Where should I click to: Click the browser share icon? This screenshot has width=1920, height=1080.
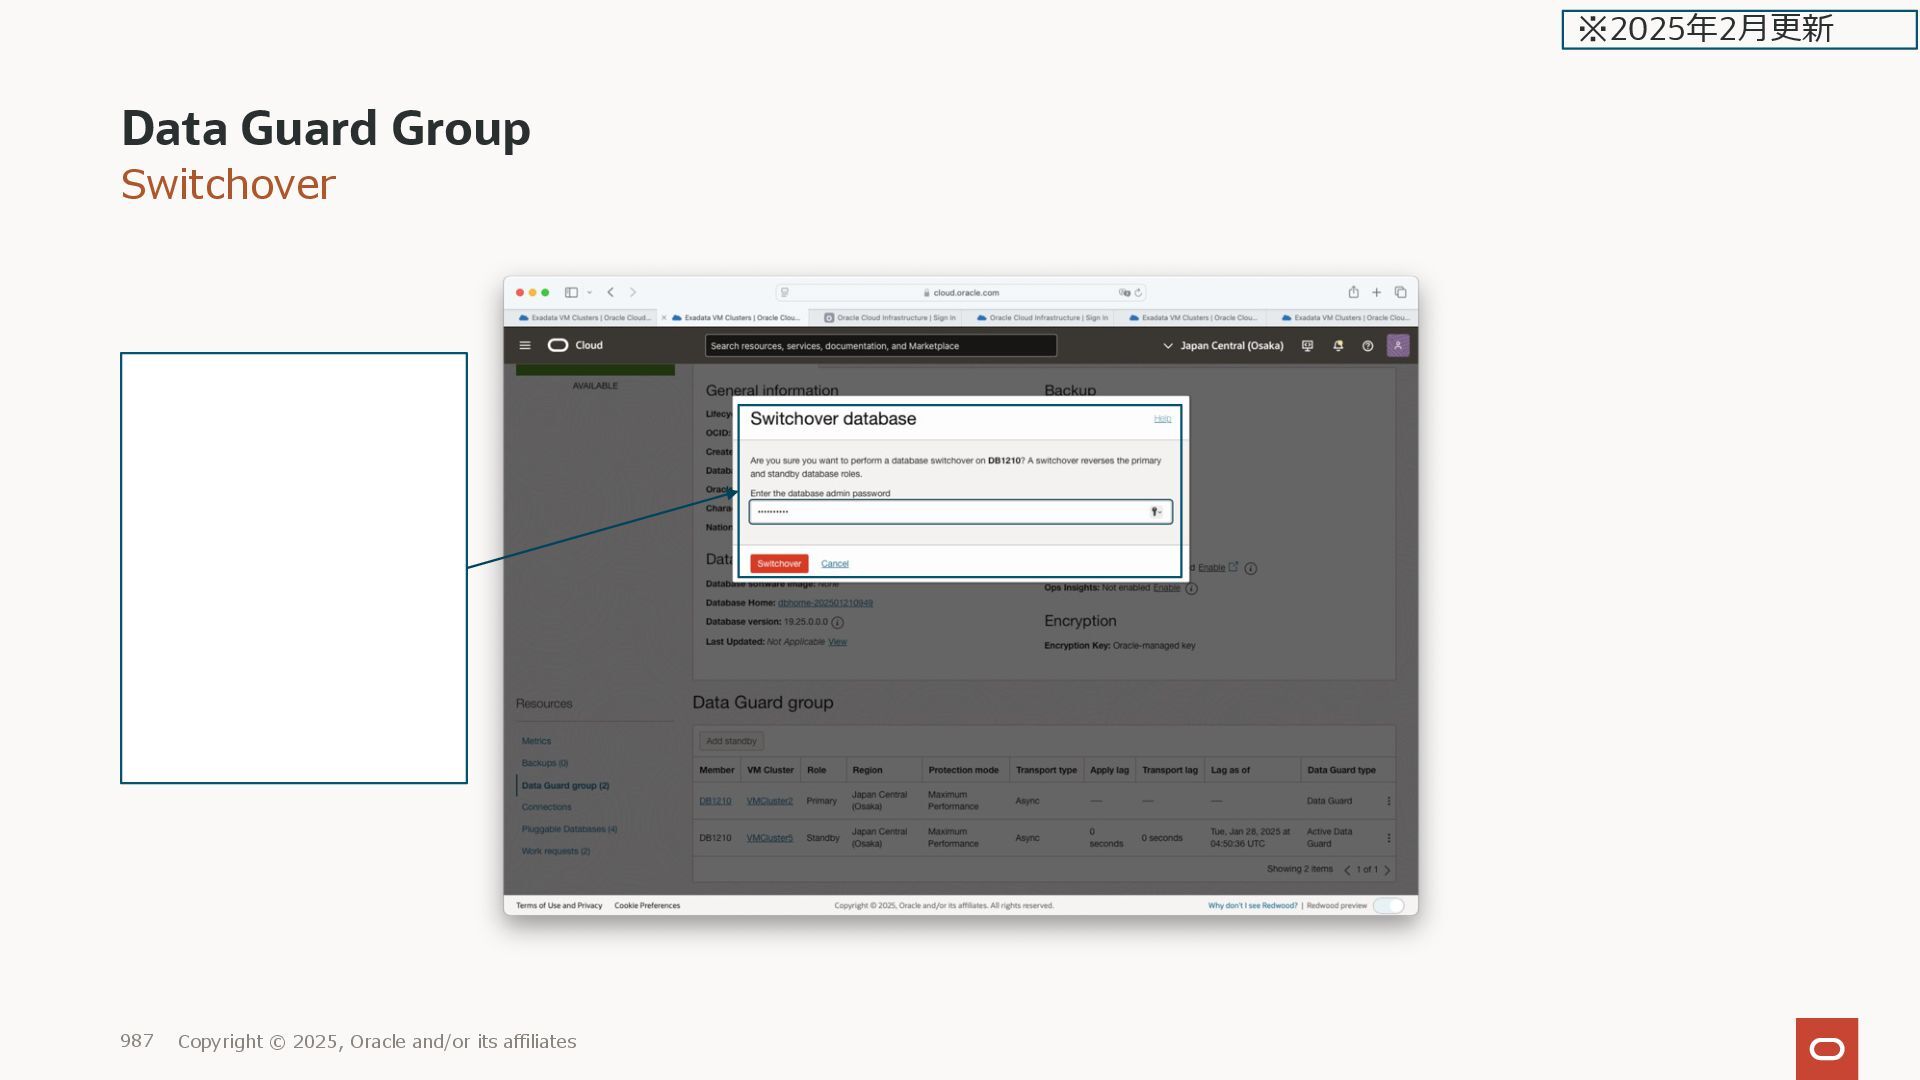point(1353,292)
